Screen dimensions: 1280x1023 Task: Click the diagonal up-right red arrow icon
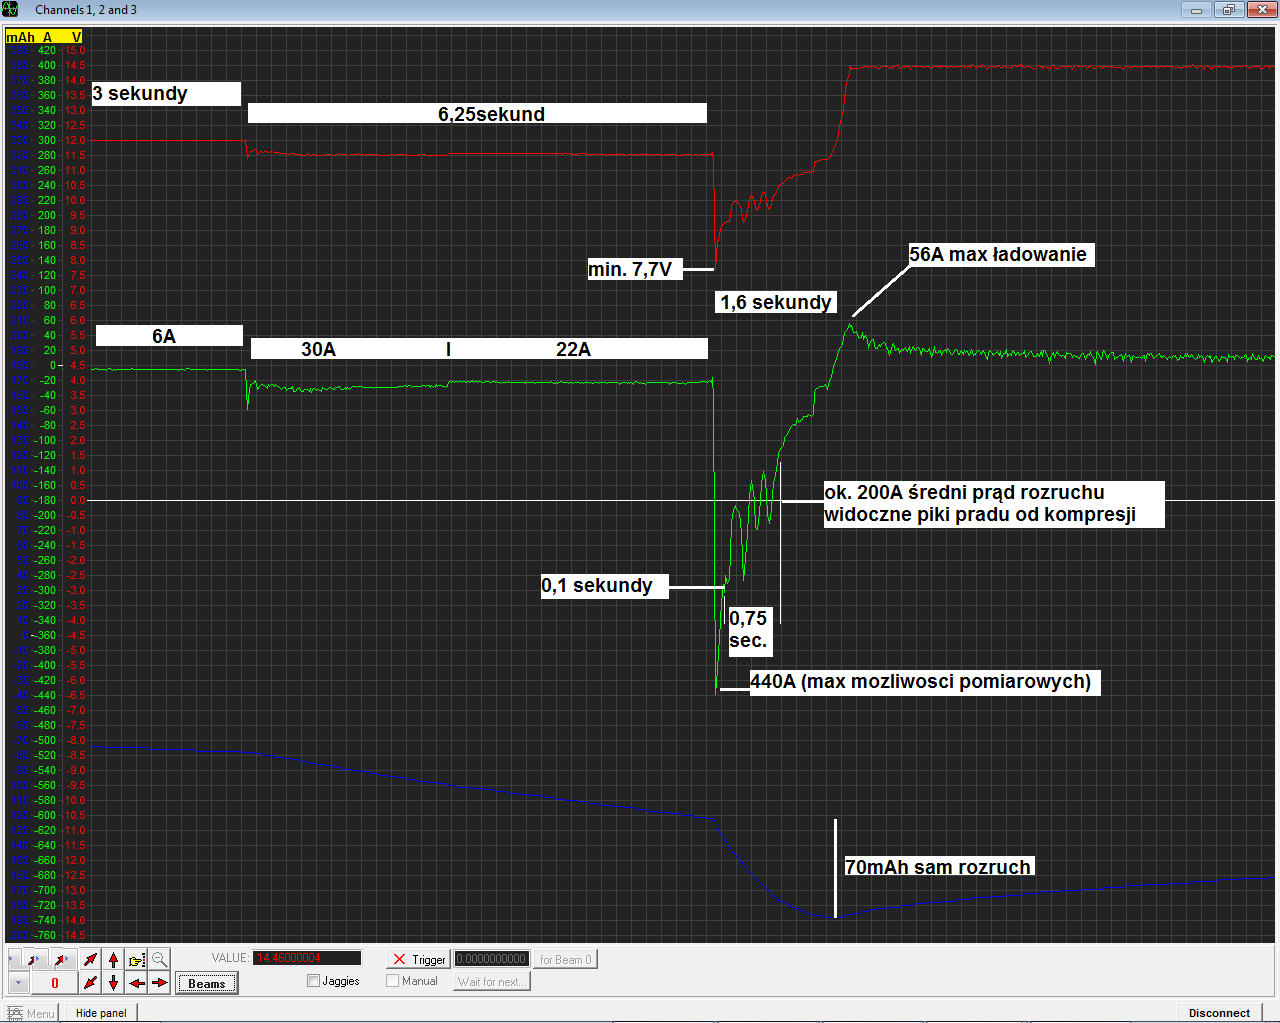[x=90, y=960]
